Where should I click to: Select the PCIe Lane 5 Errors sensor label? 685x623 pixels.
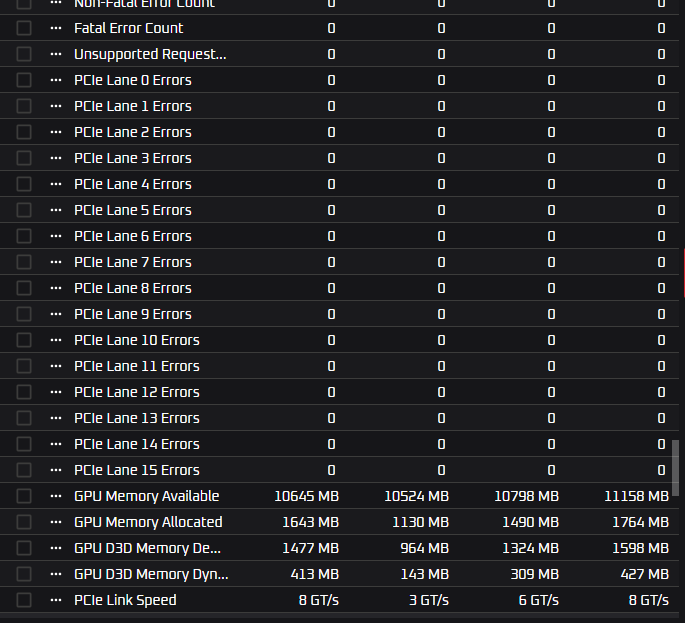click(x=133, y=210)
